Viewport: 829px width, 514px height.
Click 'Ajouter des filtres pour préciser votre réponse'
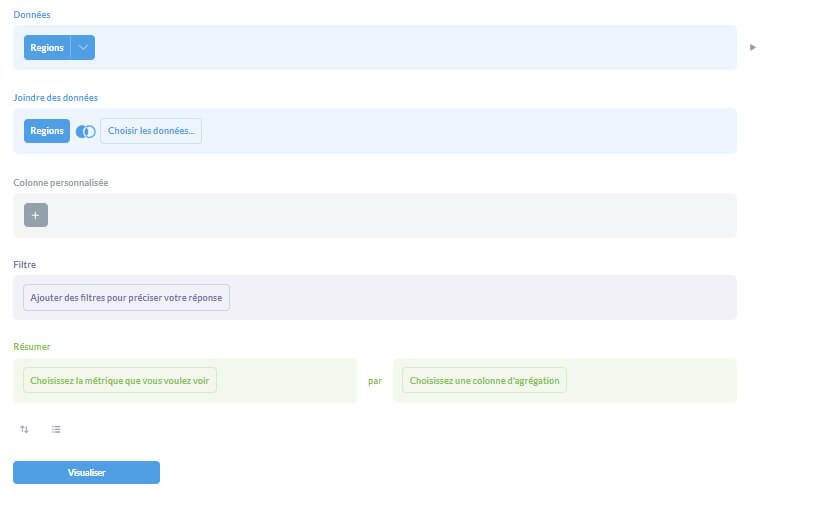coord(126,298)
